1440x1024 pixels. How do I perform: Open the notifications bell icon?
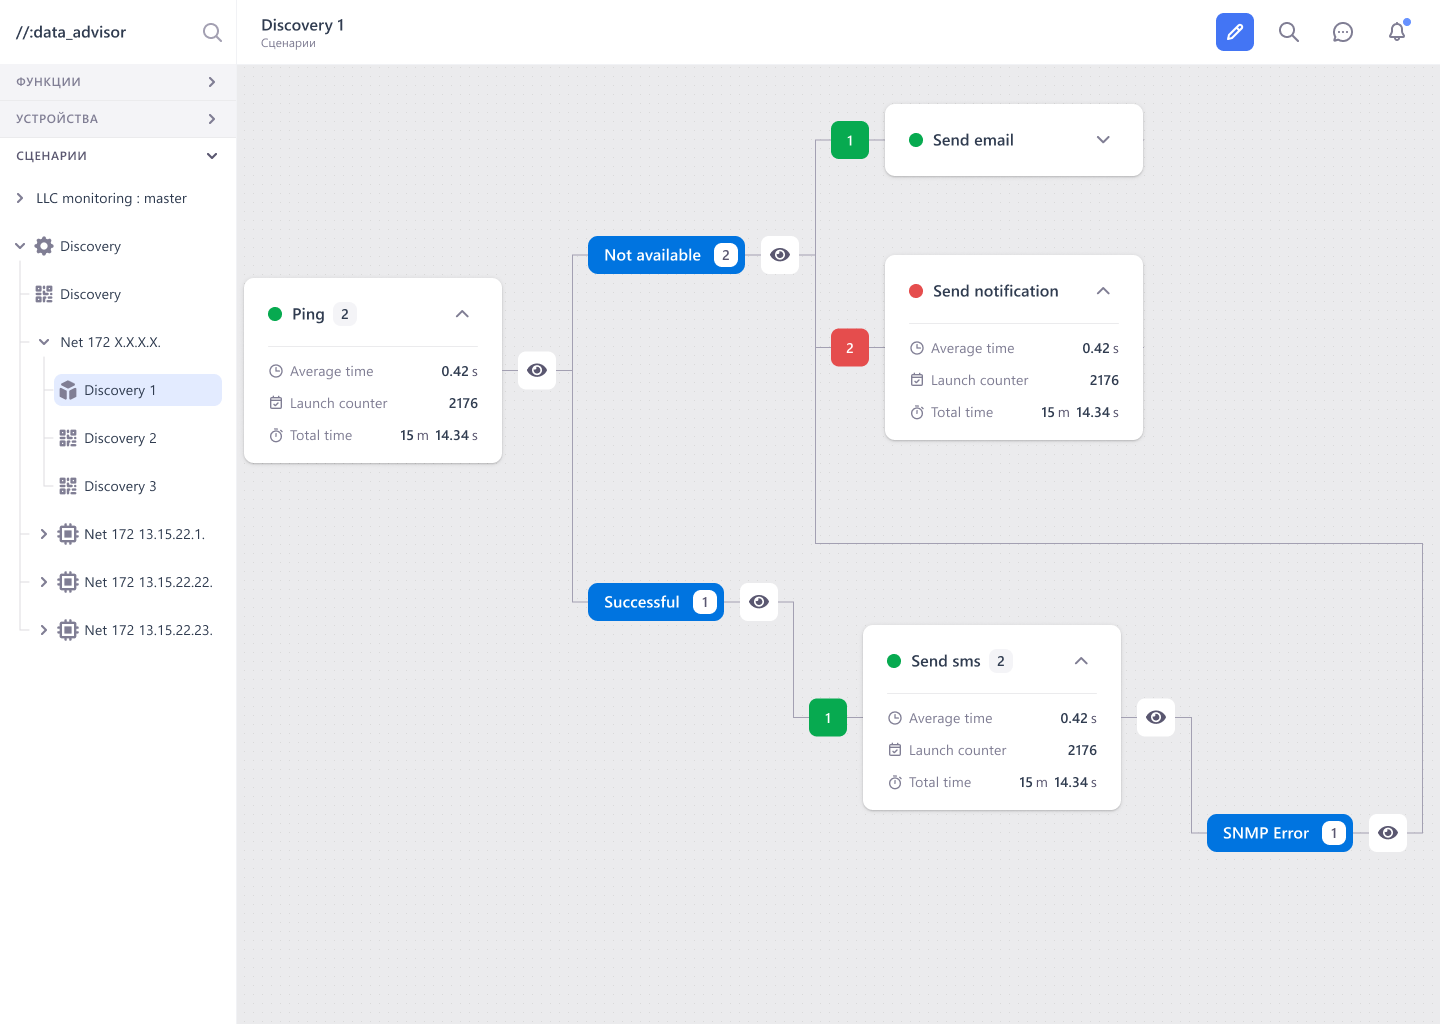coord(1397,32)
